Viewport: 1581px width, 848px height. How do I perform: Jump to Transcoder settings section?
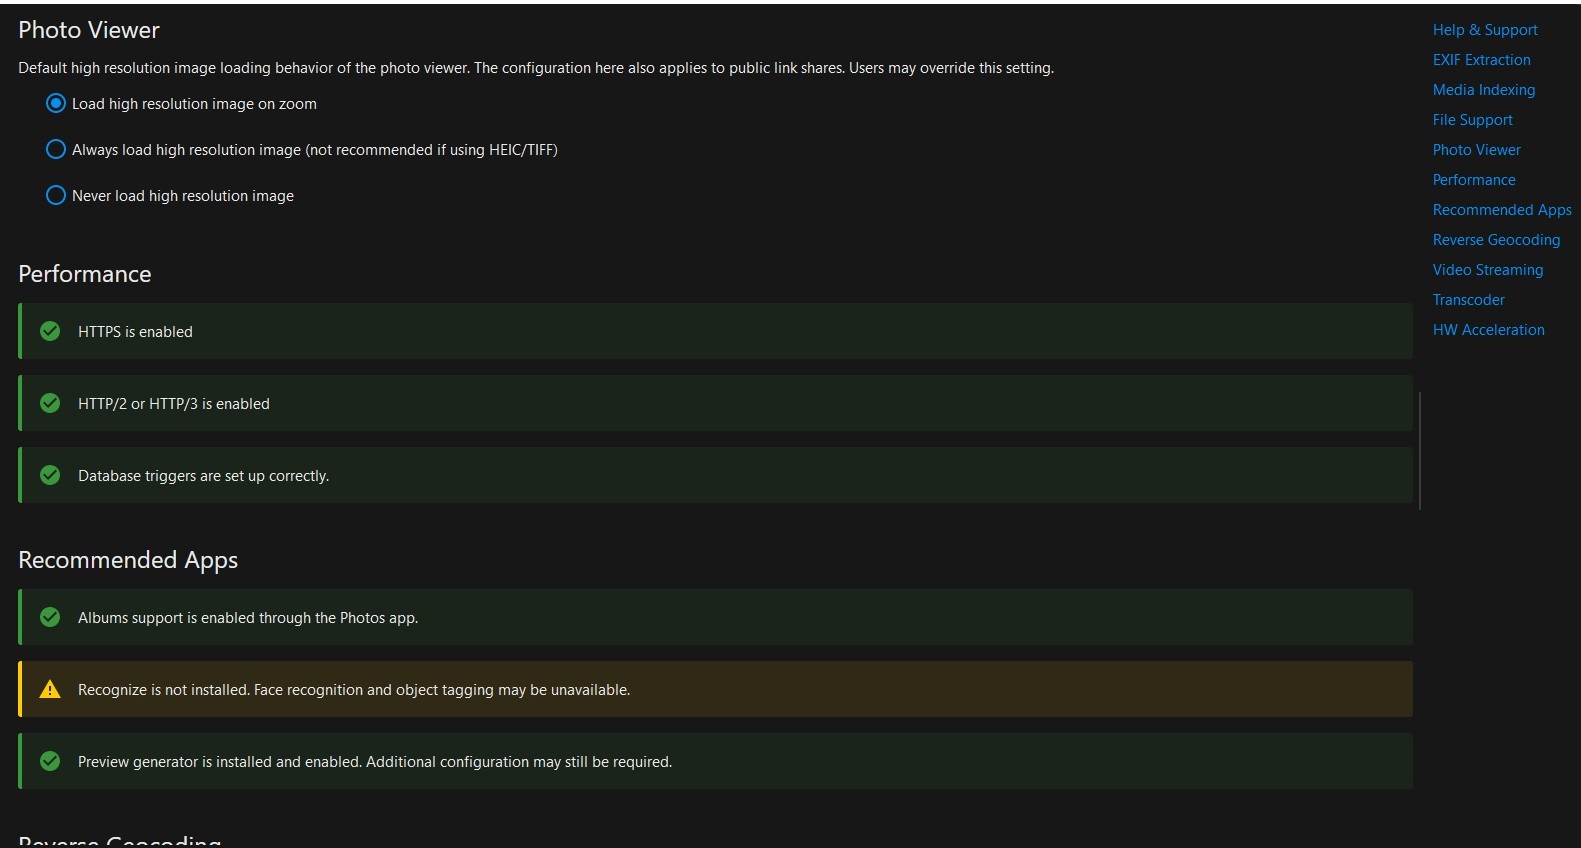pyautogui.click(x=1468, y=300)
